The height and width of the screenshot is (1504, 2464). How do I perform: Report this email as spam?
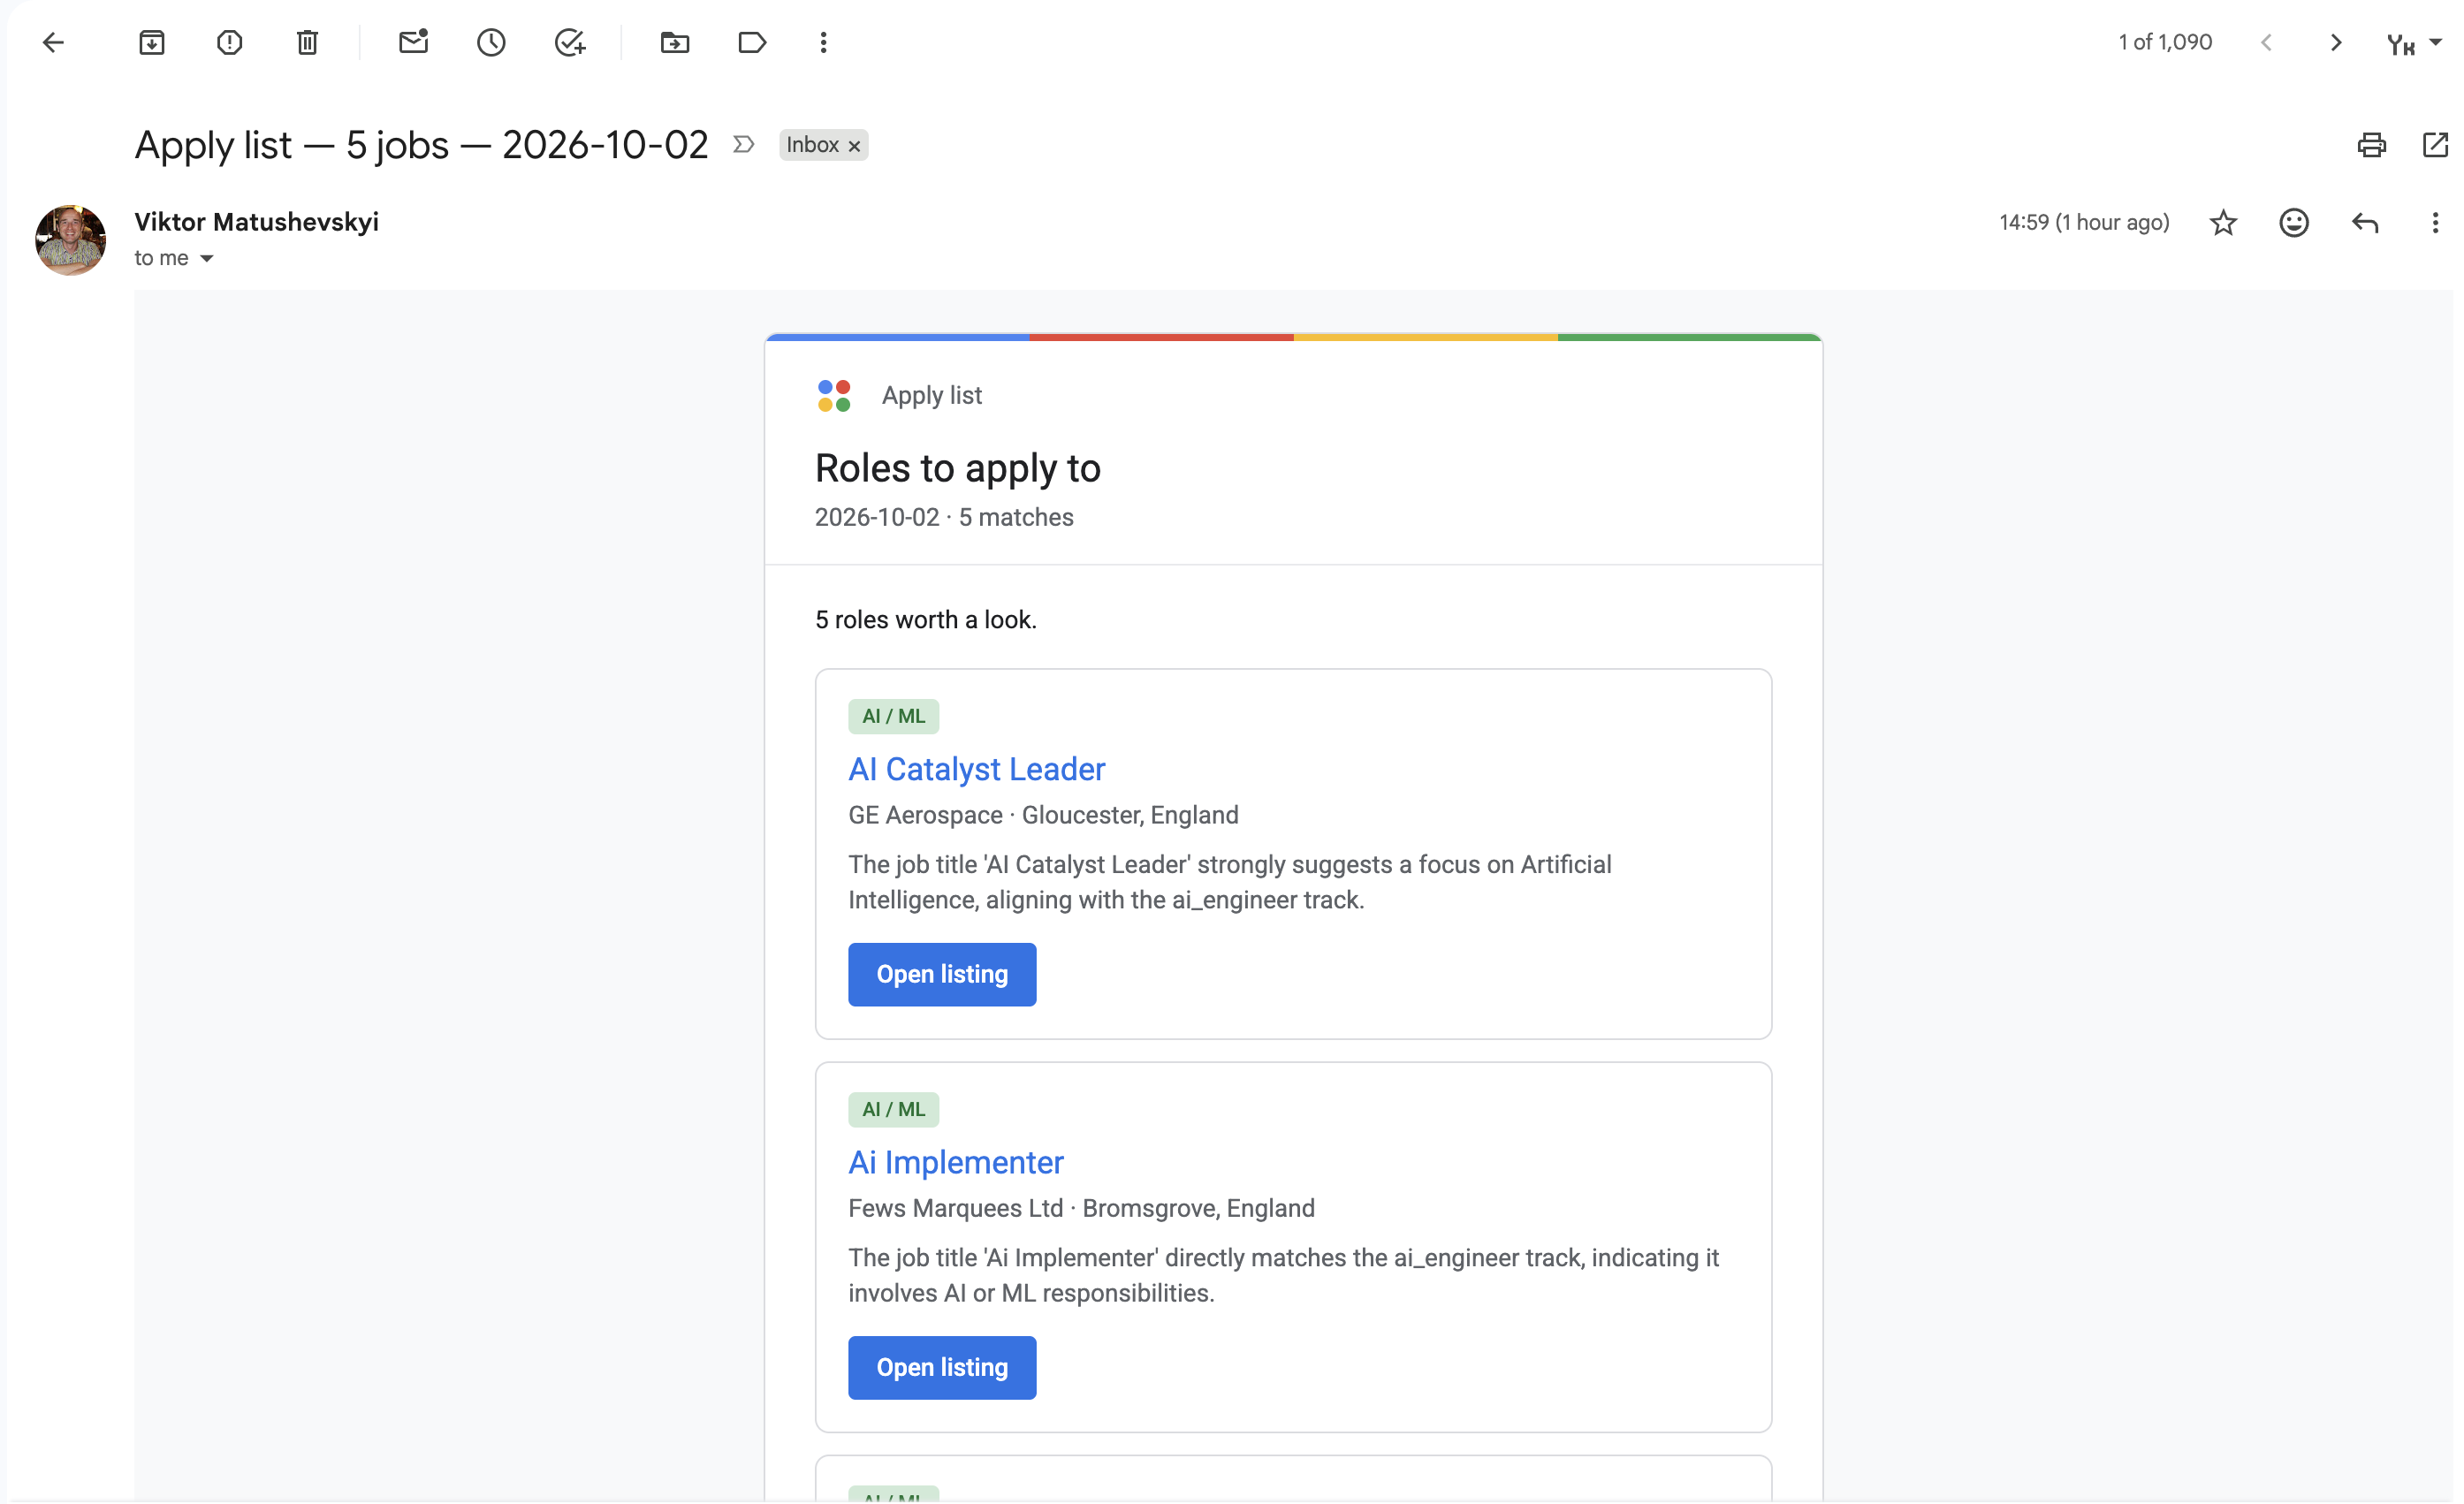pos(230,42)
